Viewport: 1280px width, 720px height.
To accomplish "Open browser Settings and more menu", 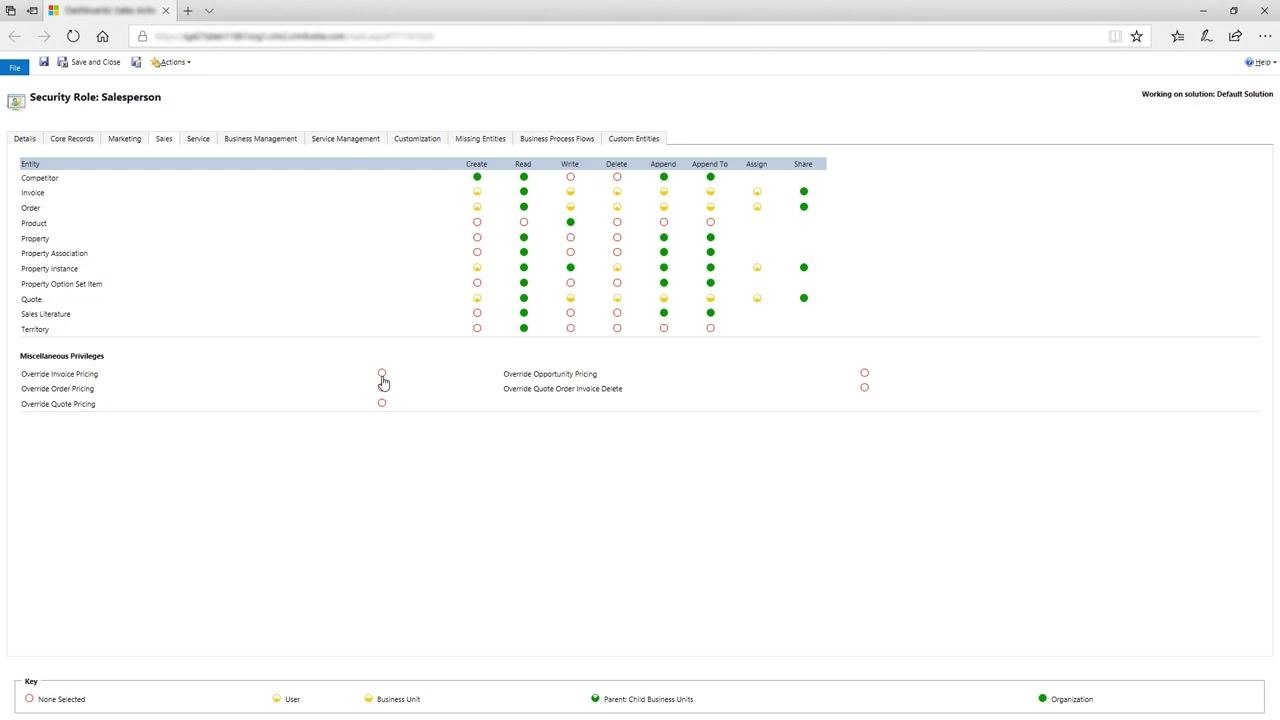I will click(1265, 36).
